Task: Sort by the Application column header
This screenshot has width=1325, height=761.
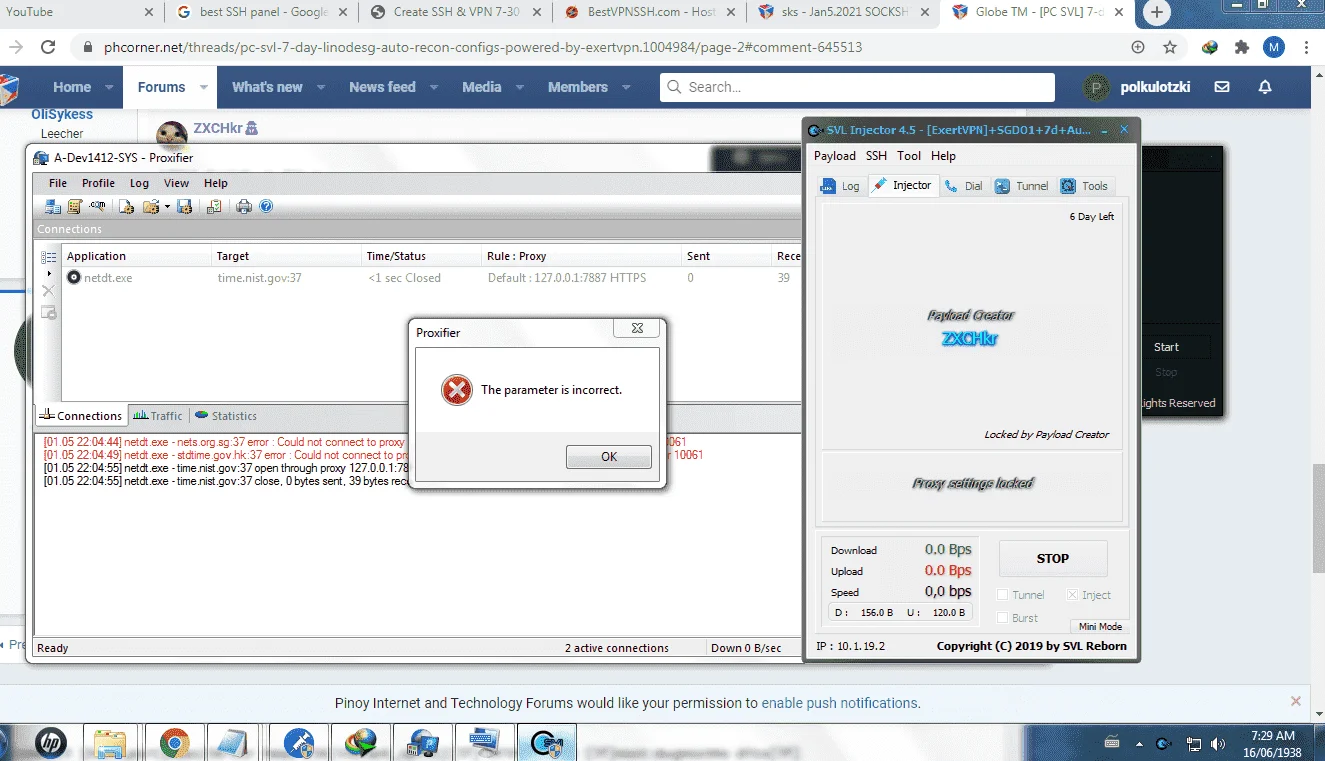Action: pyautogui.click(x=137, y=256)
